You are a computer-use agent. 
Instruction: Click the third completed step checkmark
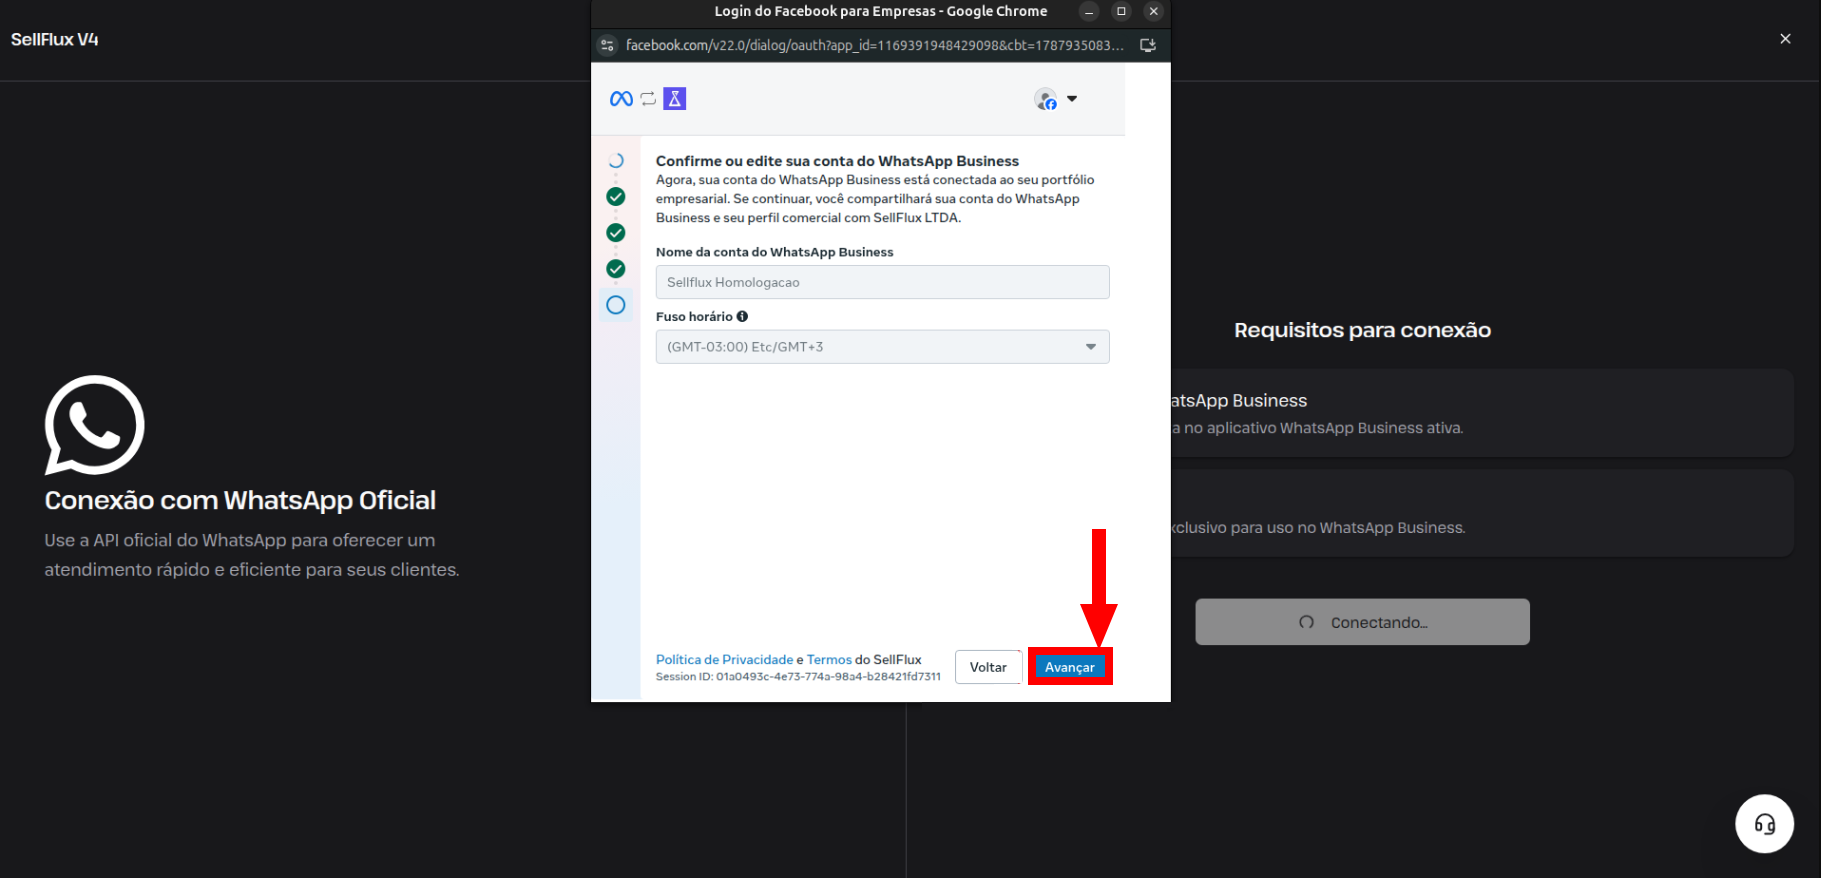(x=616, y=269)
